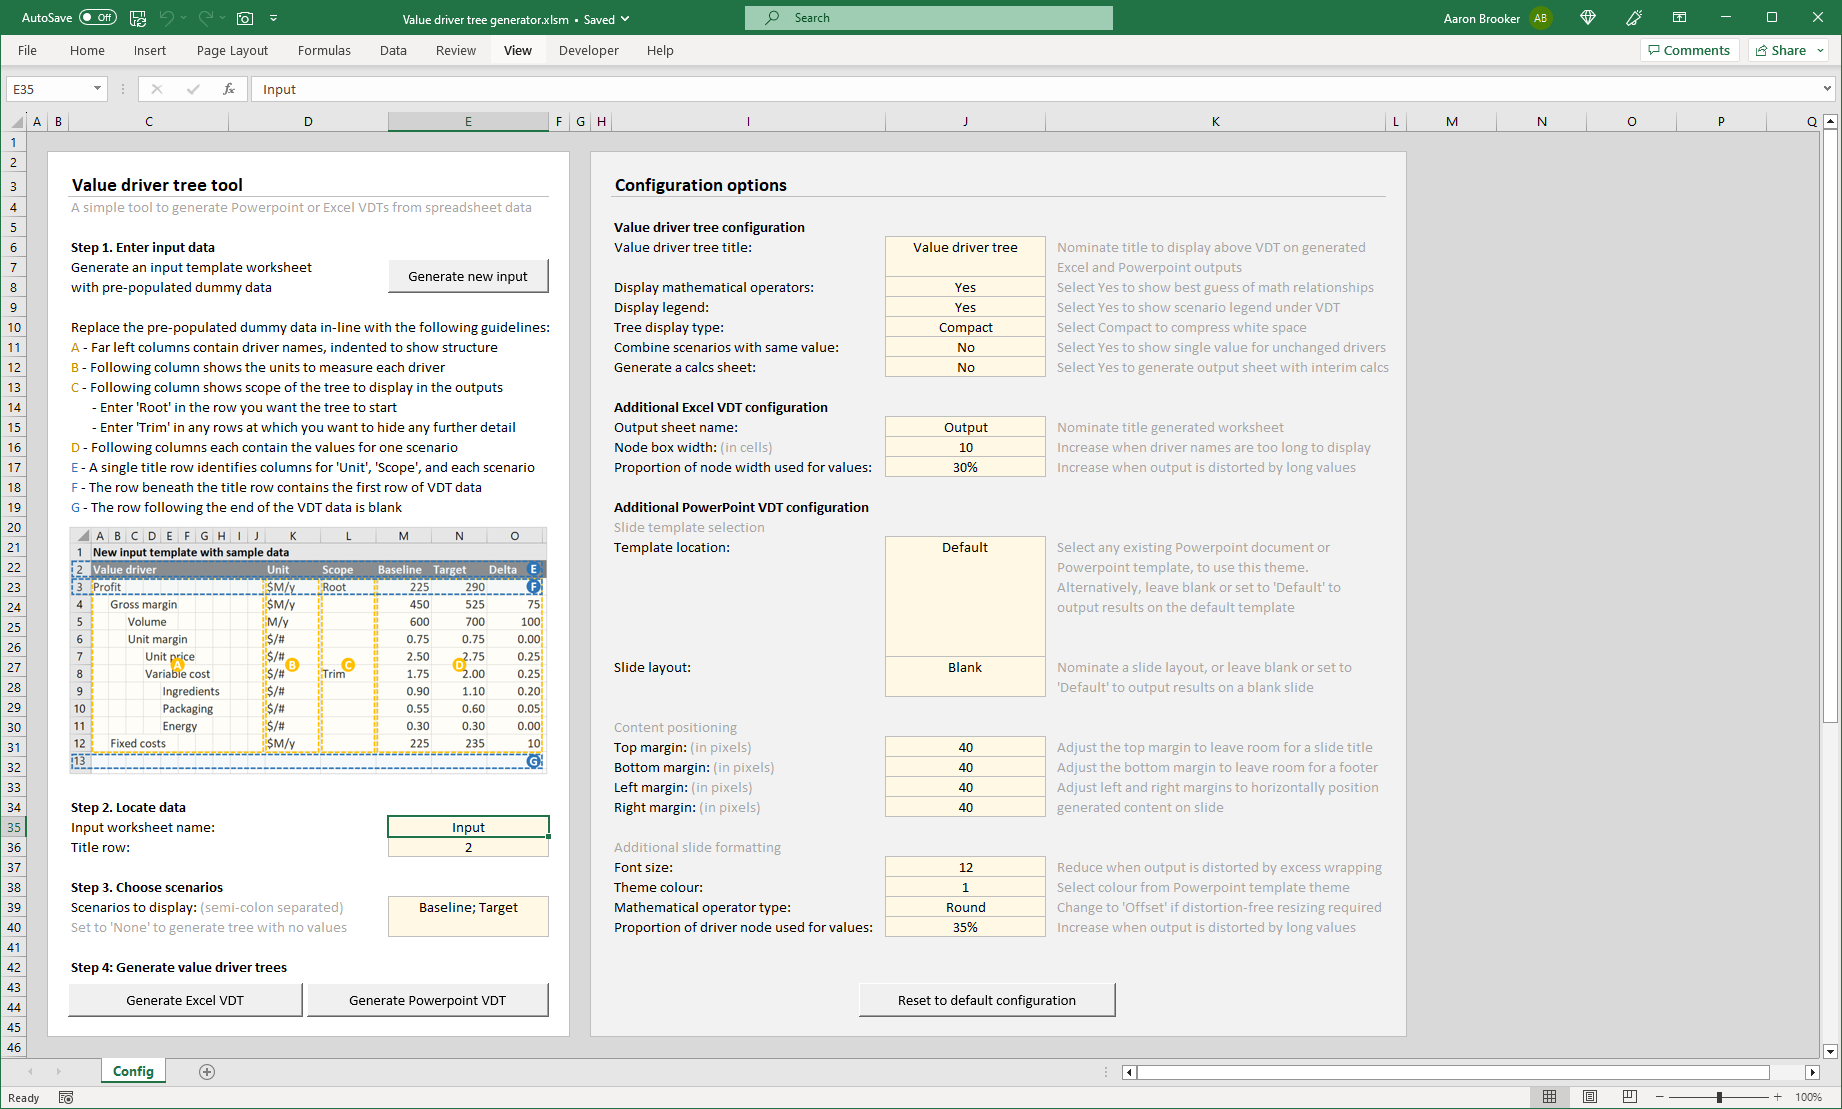Click horizontal scrollbar left arrow
Screen dimensions: 1842x1109
(x=1129, y=1072)
